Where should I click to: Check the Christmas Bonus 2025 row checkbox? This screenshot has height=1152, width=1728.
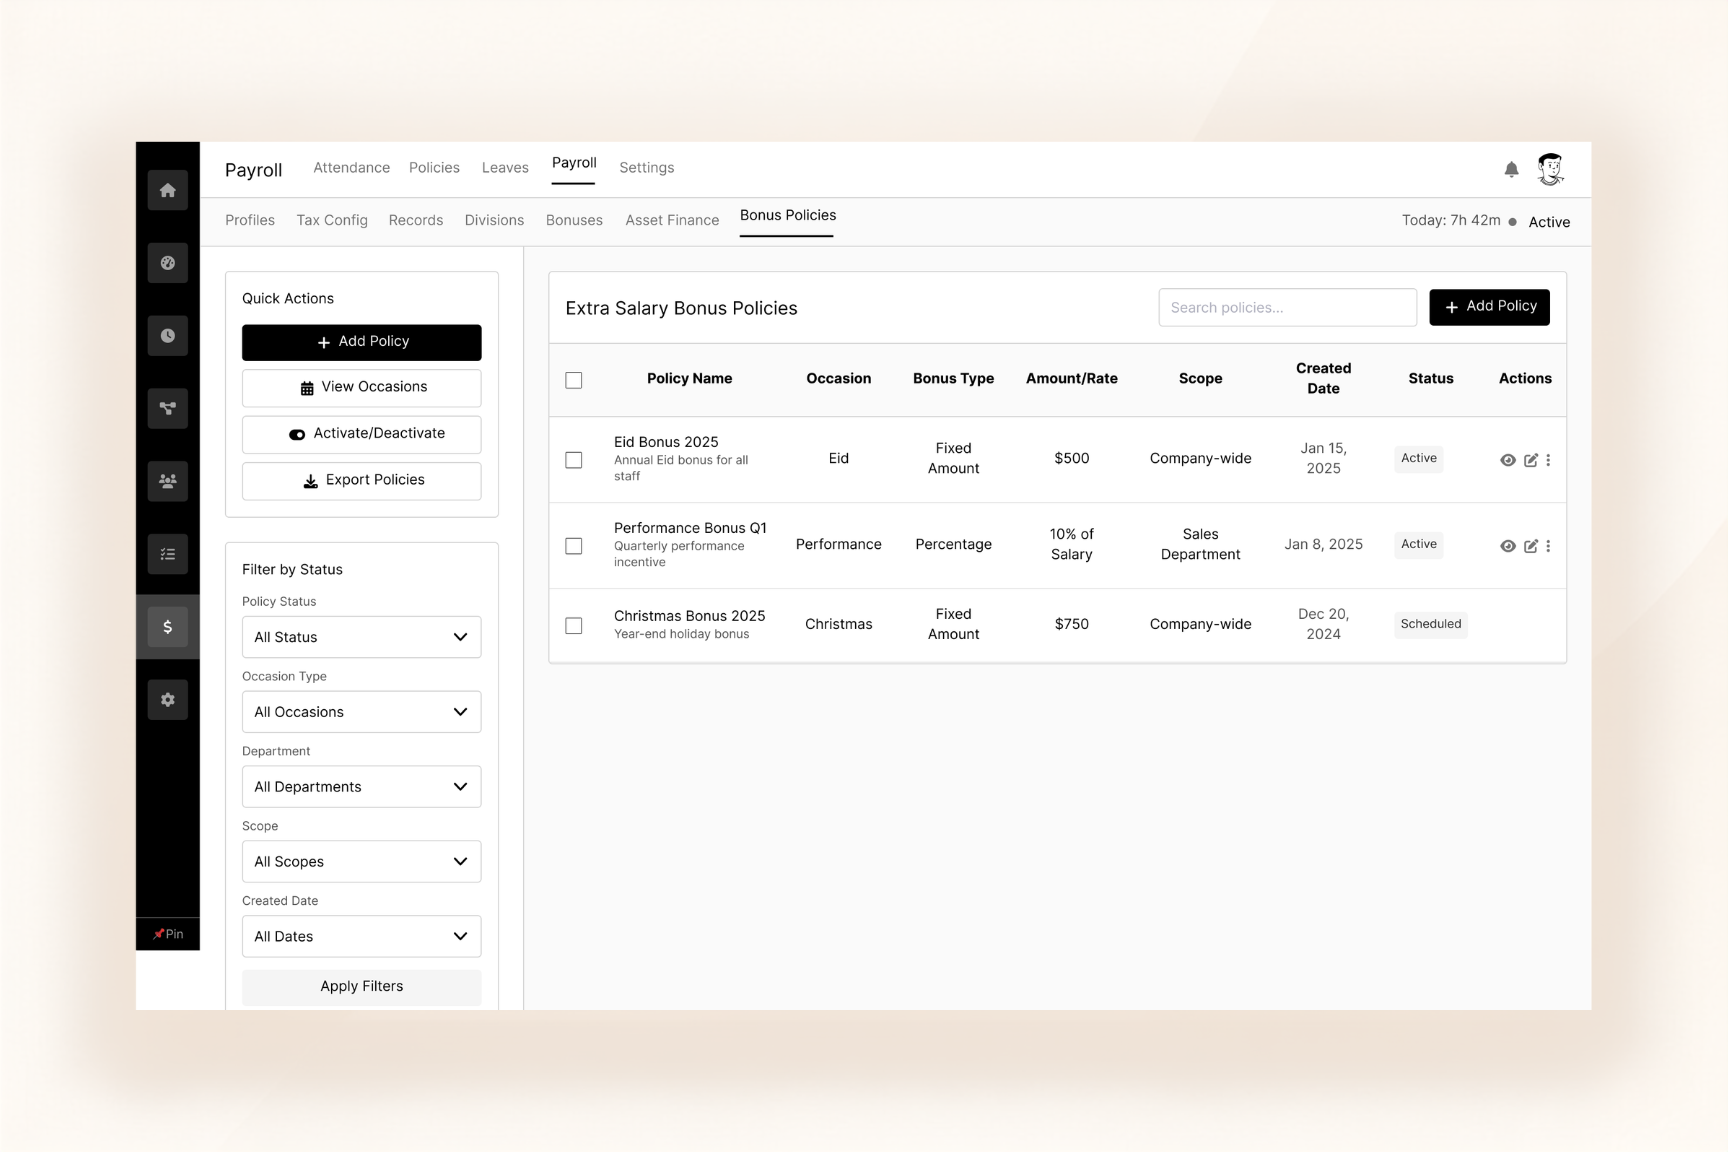click(x=574, y=626)
